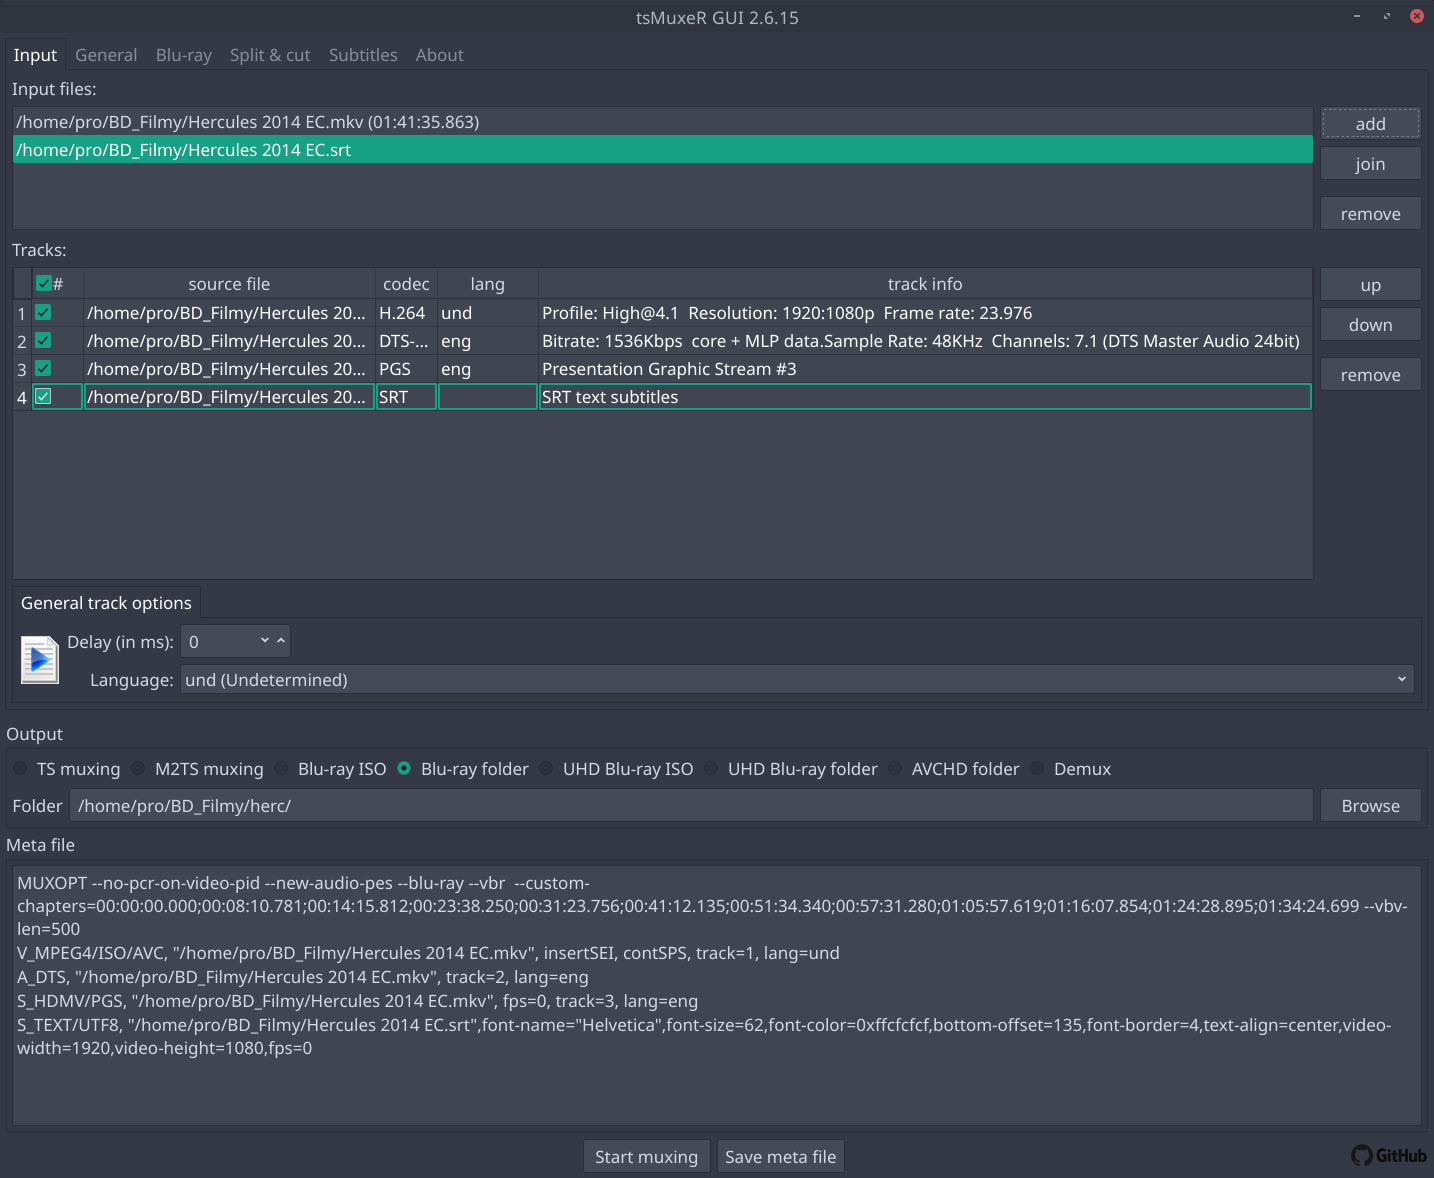The image size is (1434, 1178).
Task: Open the Delay value dropdown
Action: pyautogui.click(x=264, y=640)
